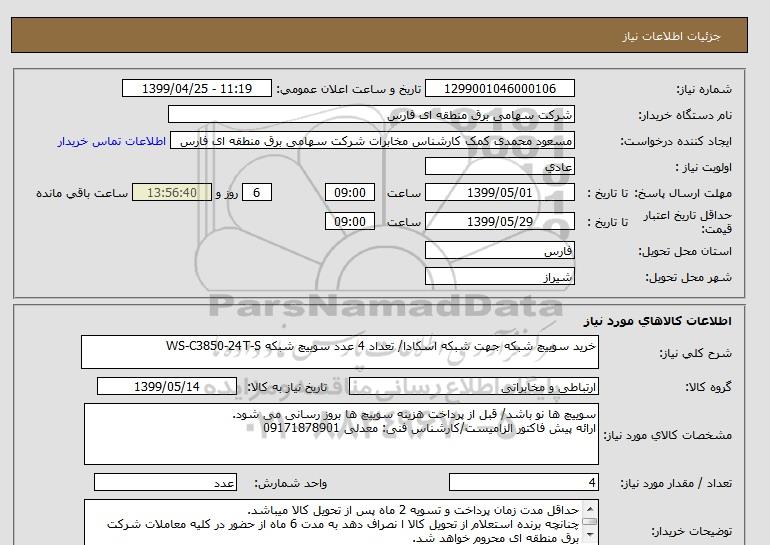Screen dimensions: 770x545
Task: Click text ساعت باقی مانده
Action: point(82,193)
